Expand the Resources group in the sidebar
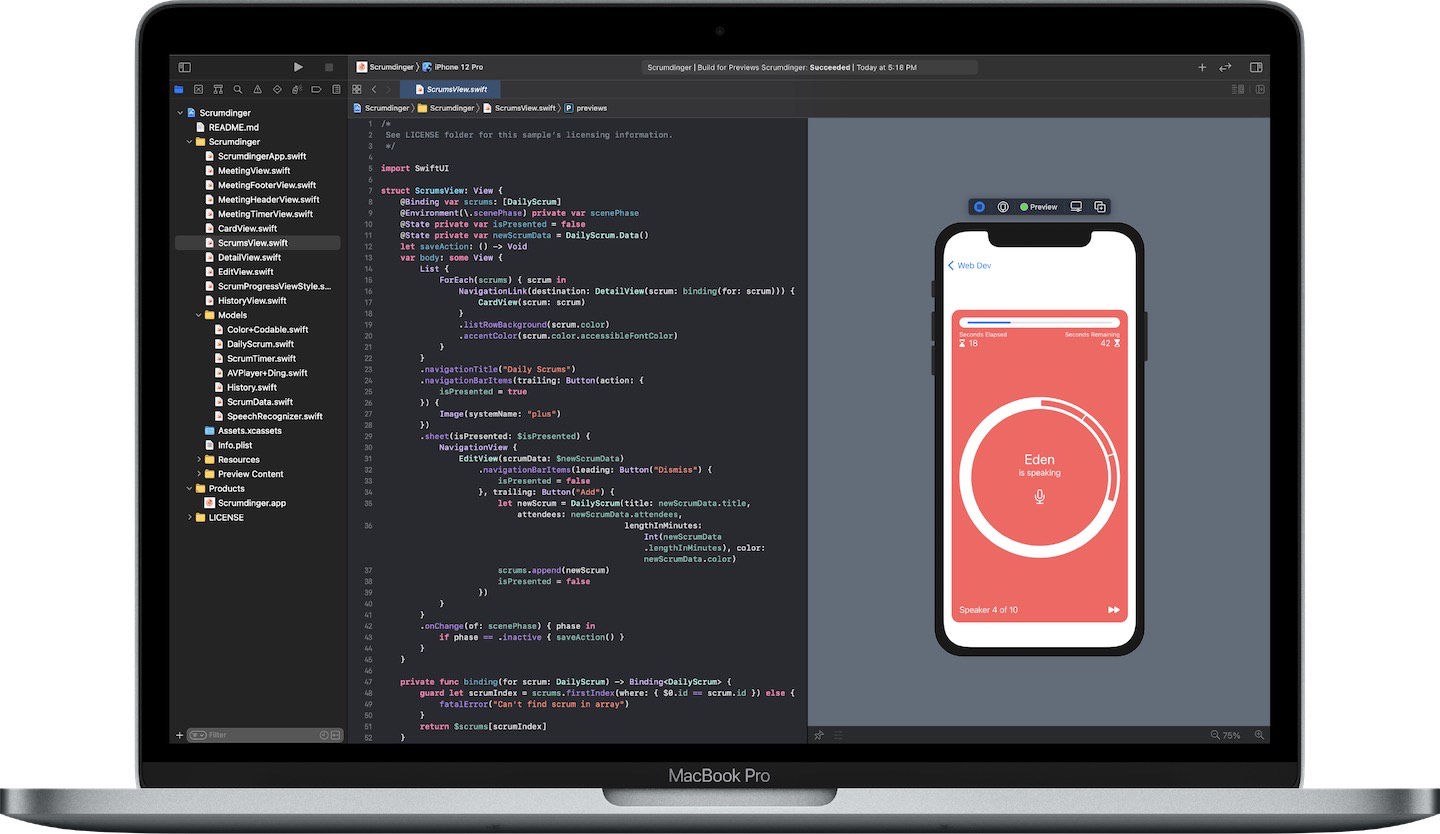Image resolution: width=1440 pixels, height=834 pixels. [x=201, y=459]
